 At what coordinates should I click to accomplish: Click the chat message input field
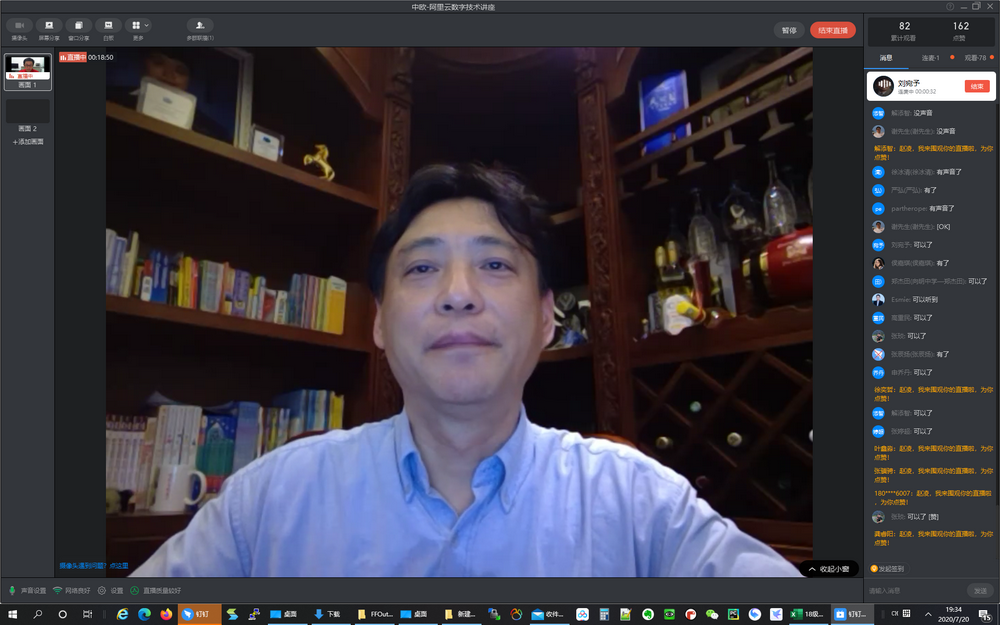click(x=915, y=590)
